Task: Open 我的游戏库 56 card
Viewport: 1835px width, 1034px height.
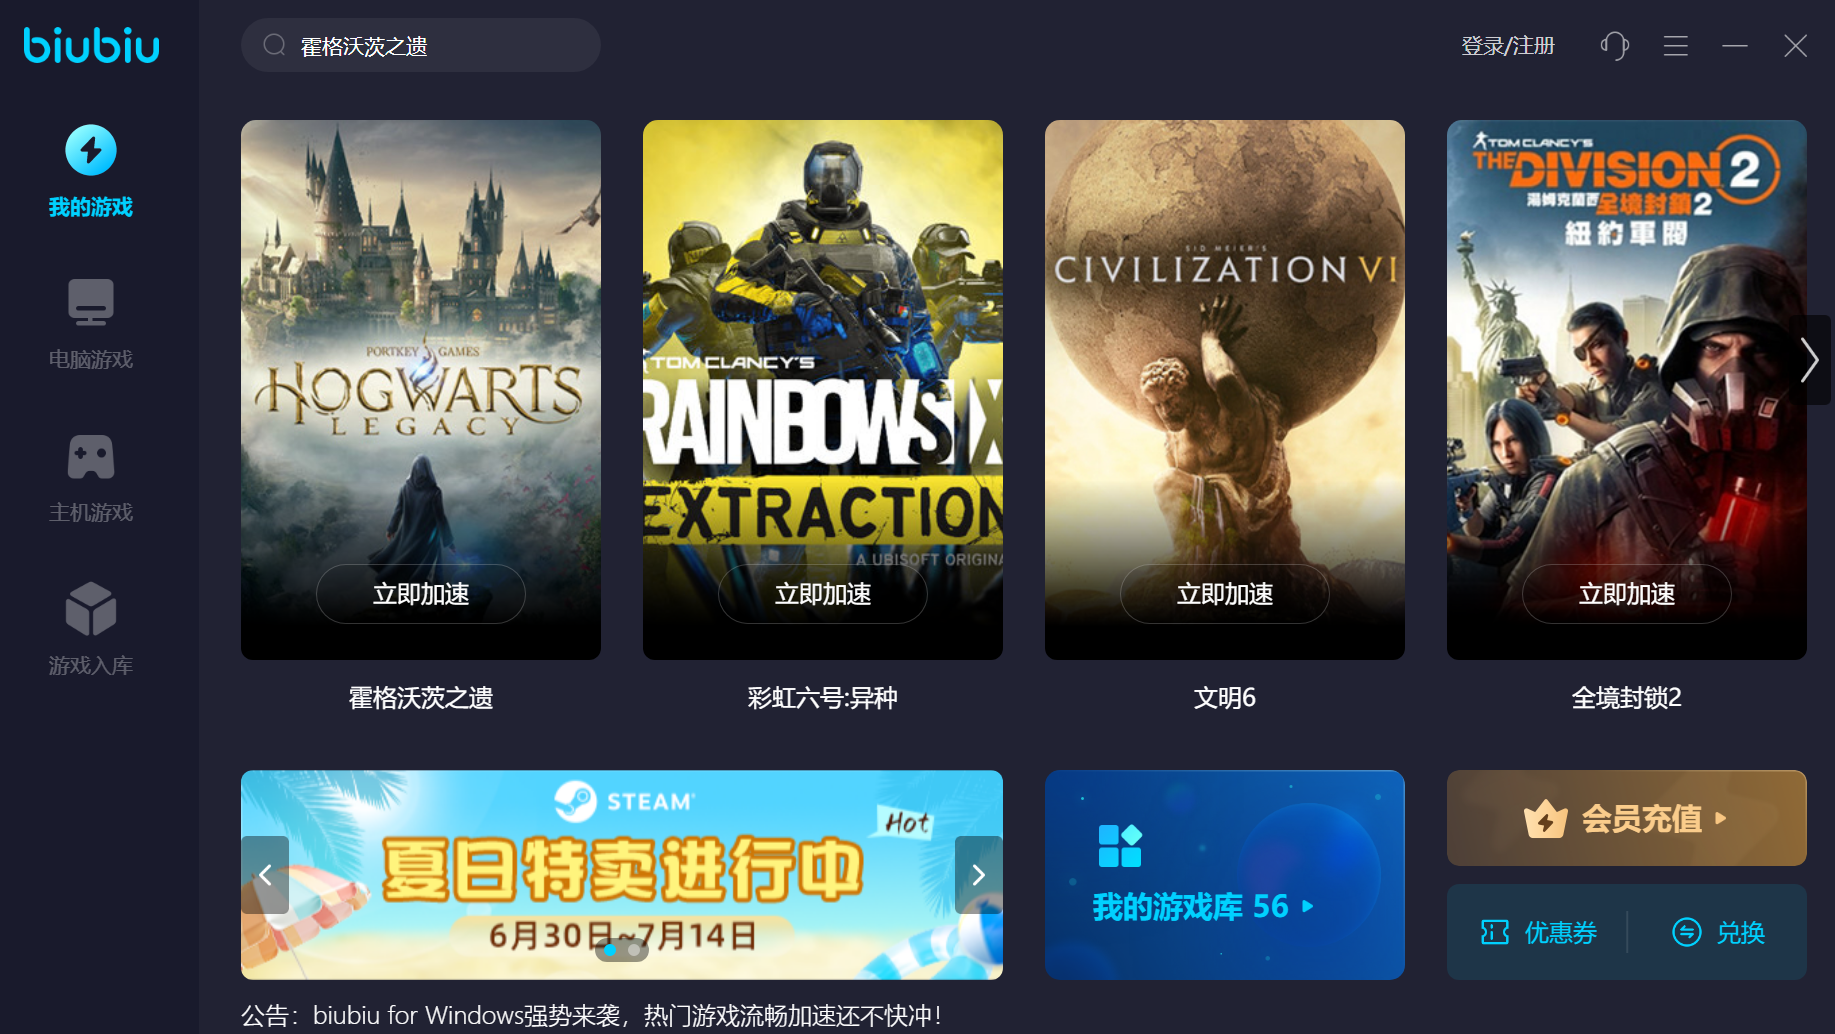Action: [1225, 875]
